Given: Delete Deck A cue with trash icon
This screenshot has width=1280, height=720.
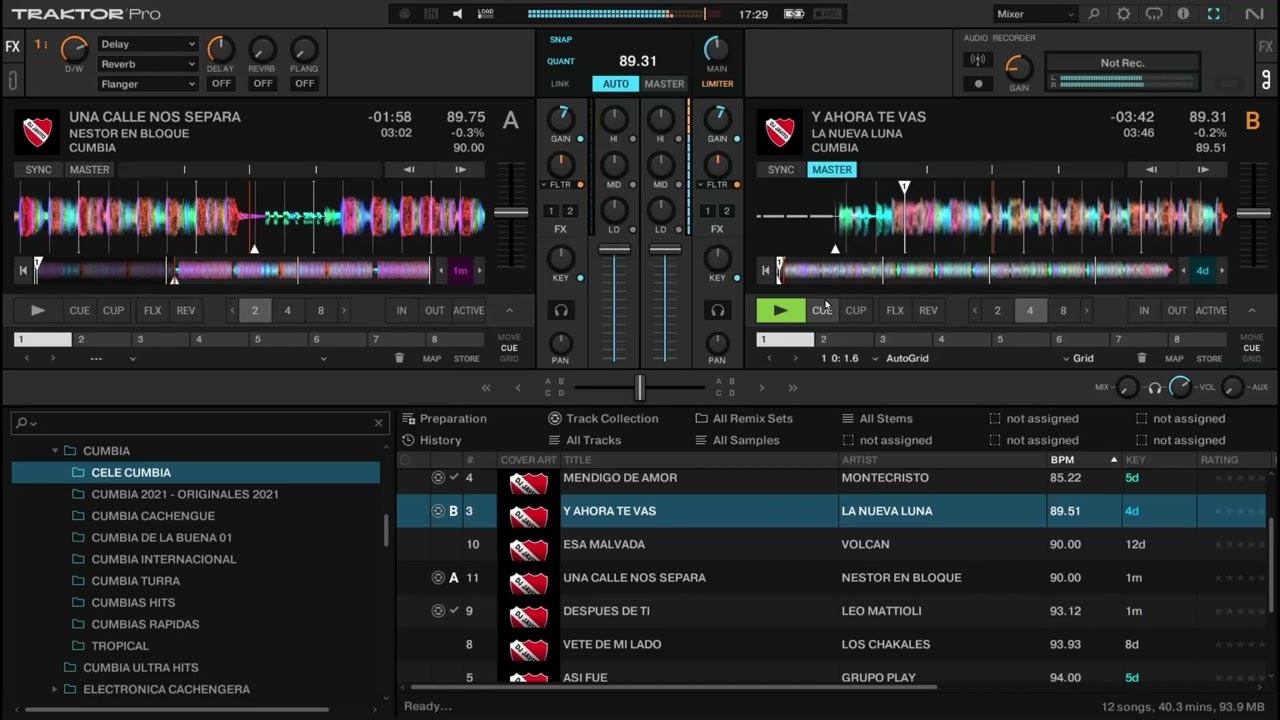Looking at the screenshot, I should (x=399, y=358).
